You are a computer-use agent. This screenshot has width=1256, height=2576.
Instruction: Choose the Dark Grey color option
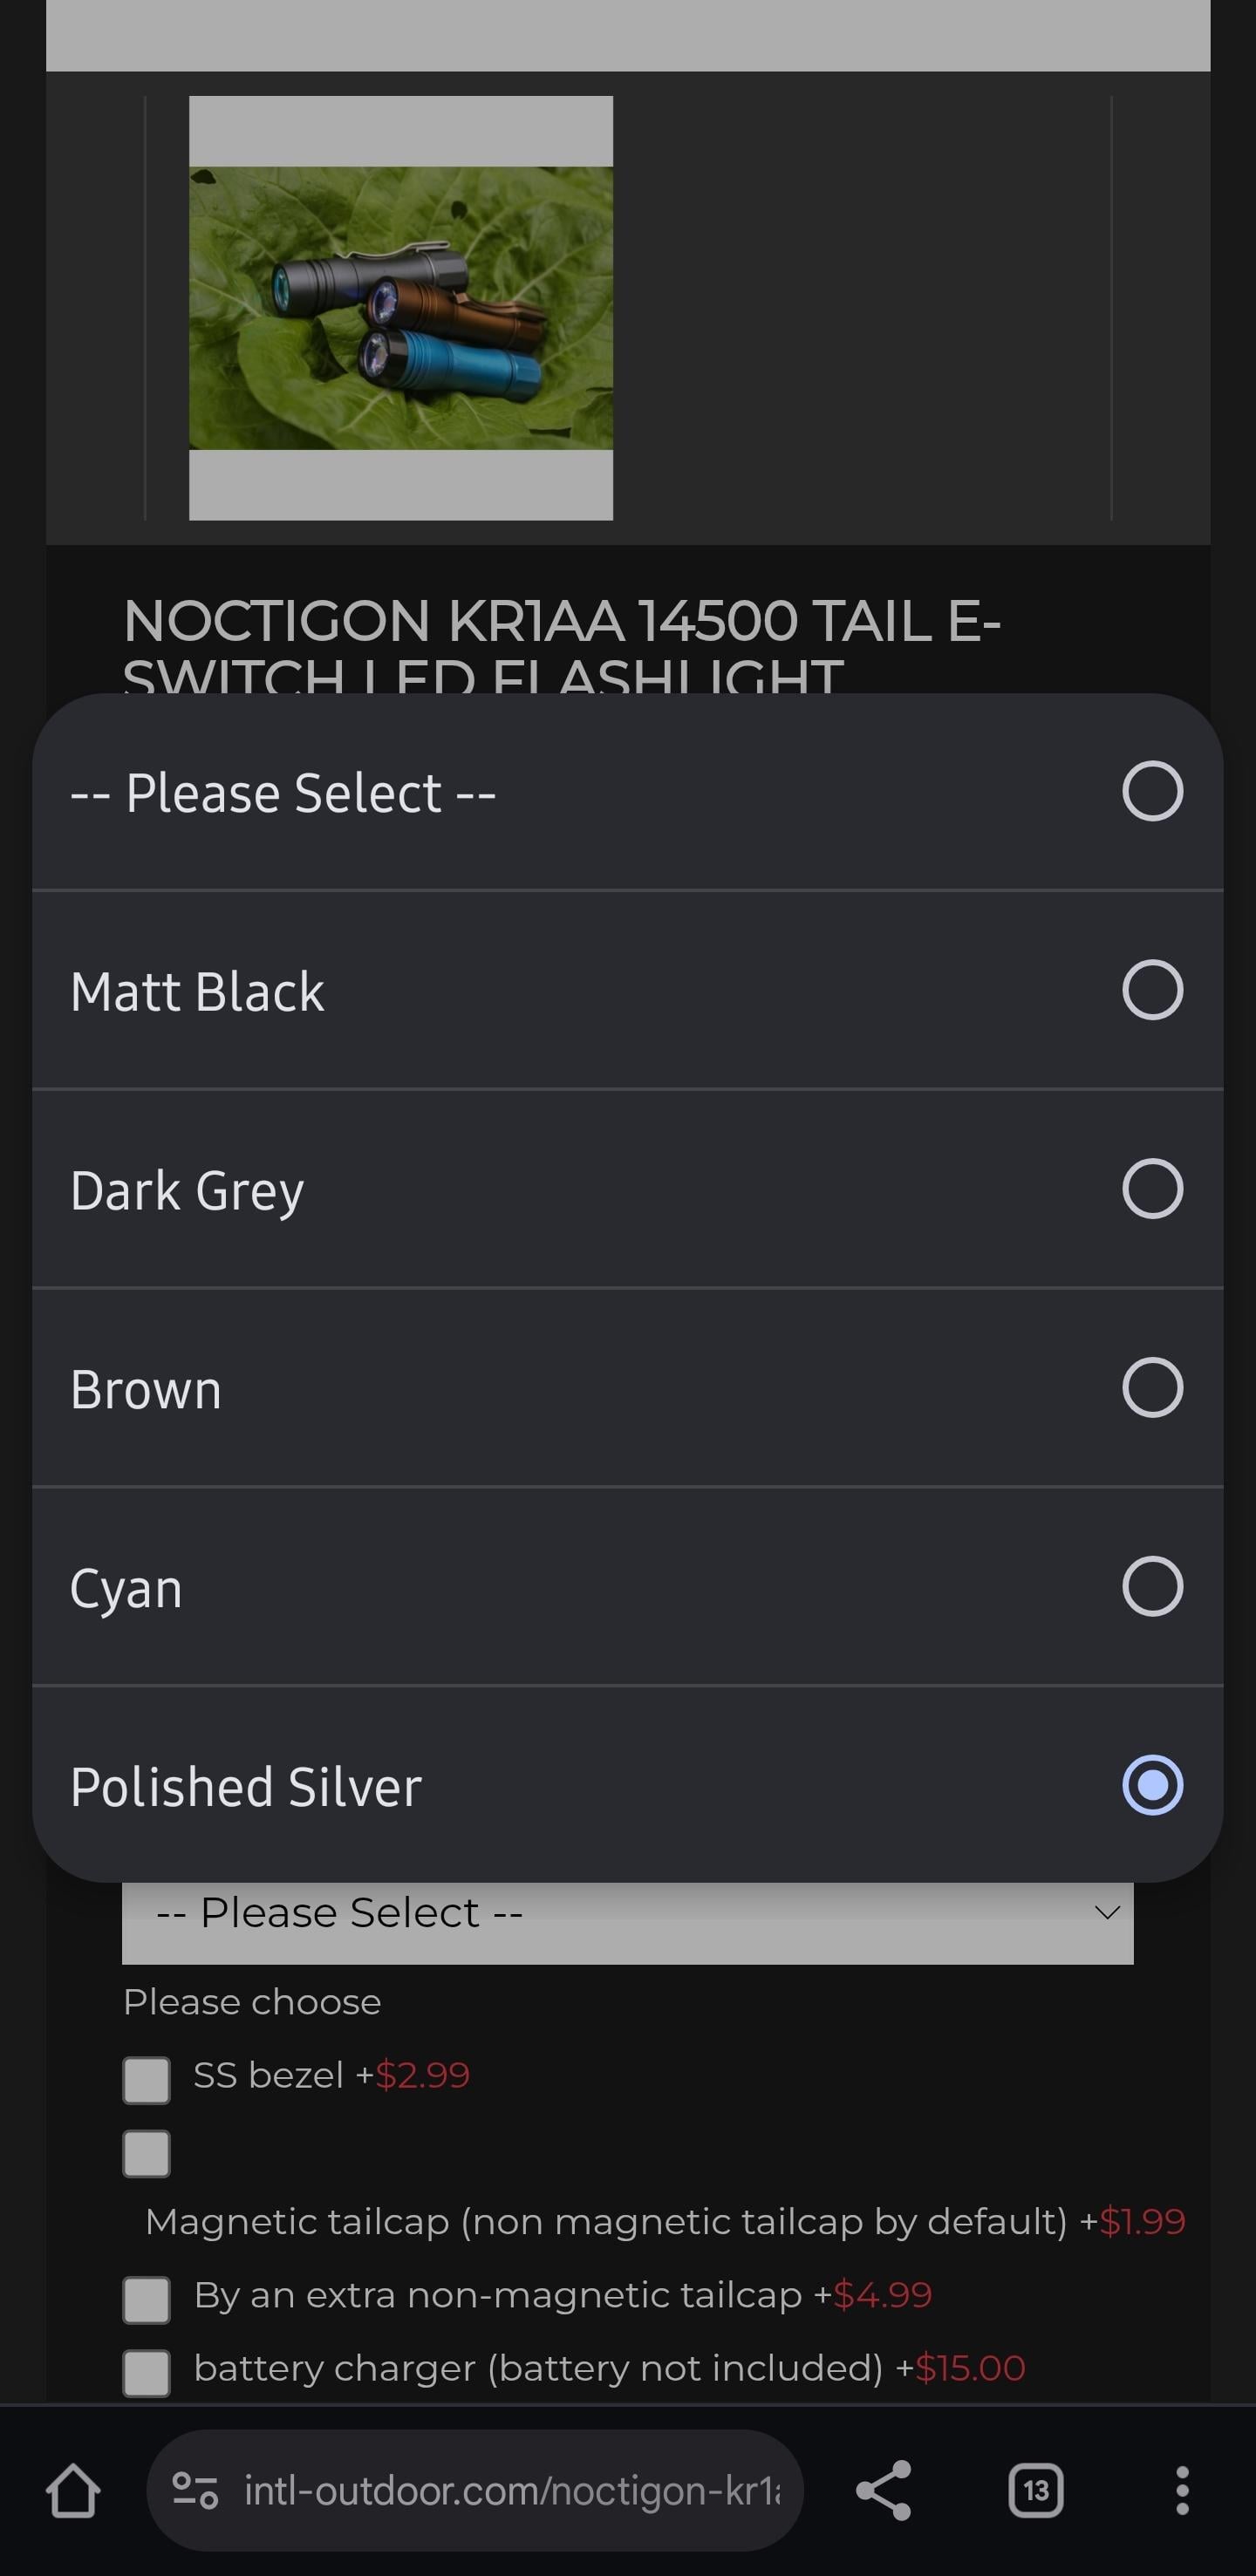click(x=1152, y=1189)
